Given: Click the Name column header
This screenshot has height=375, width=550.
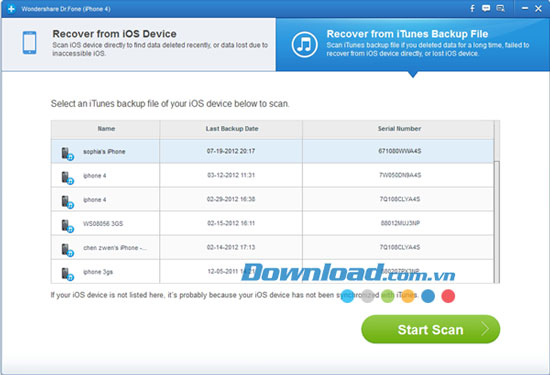Looking at the screenshot, I should (x=106, y=129).
